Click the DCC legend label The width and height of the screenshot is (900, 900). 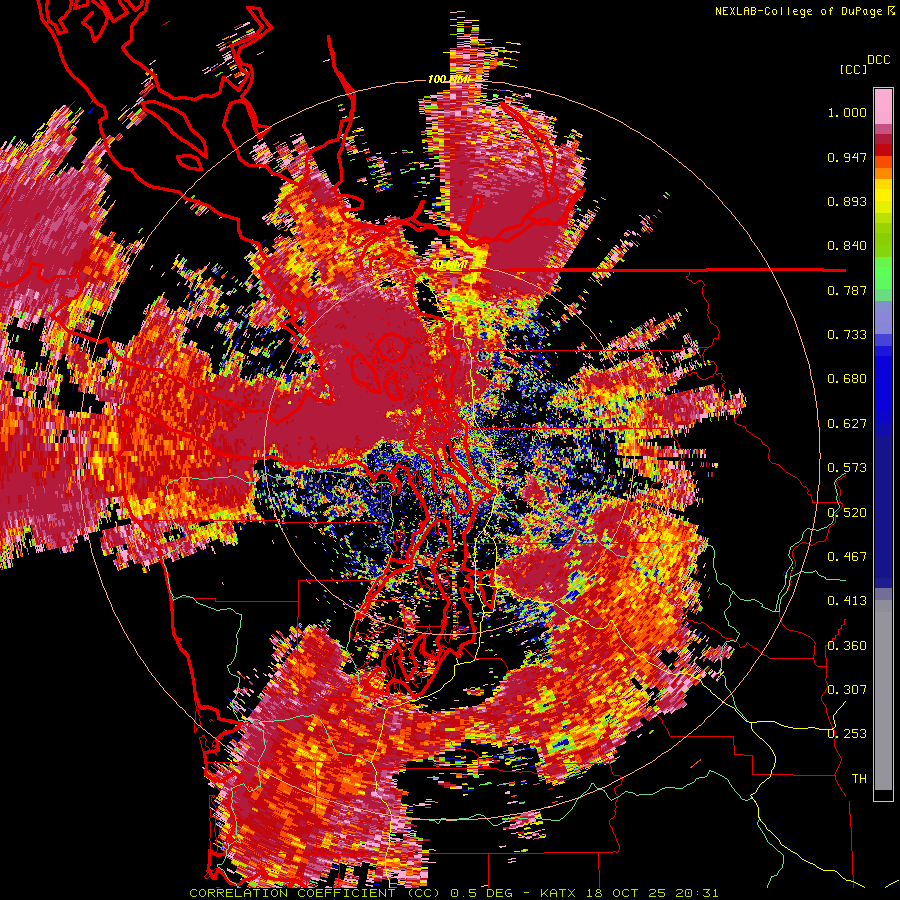coord(879,60)
